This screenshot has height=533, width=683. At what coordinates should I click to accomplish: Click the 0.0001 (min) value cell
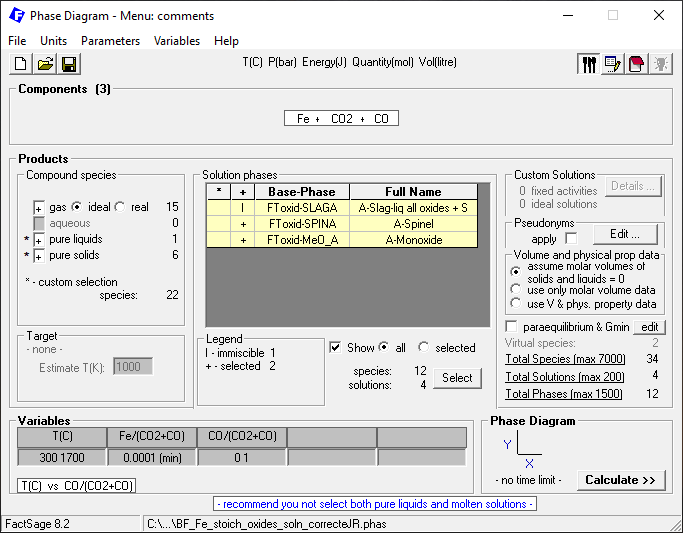click(x=152, y=458)
